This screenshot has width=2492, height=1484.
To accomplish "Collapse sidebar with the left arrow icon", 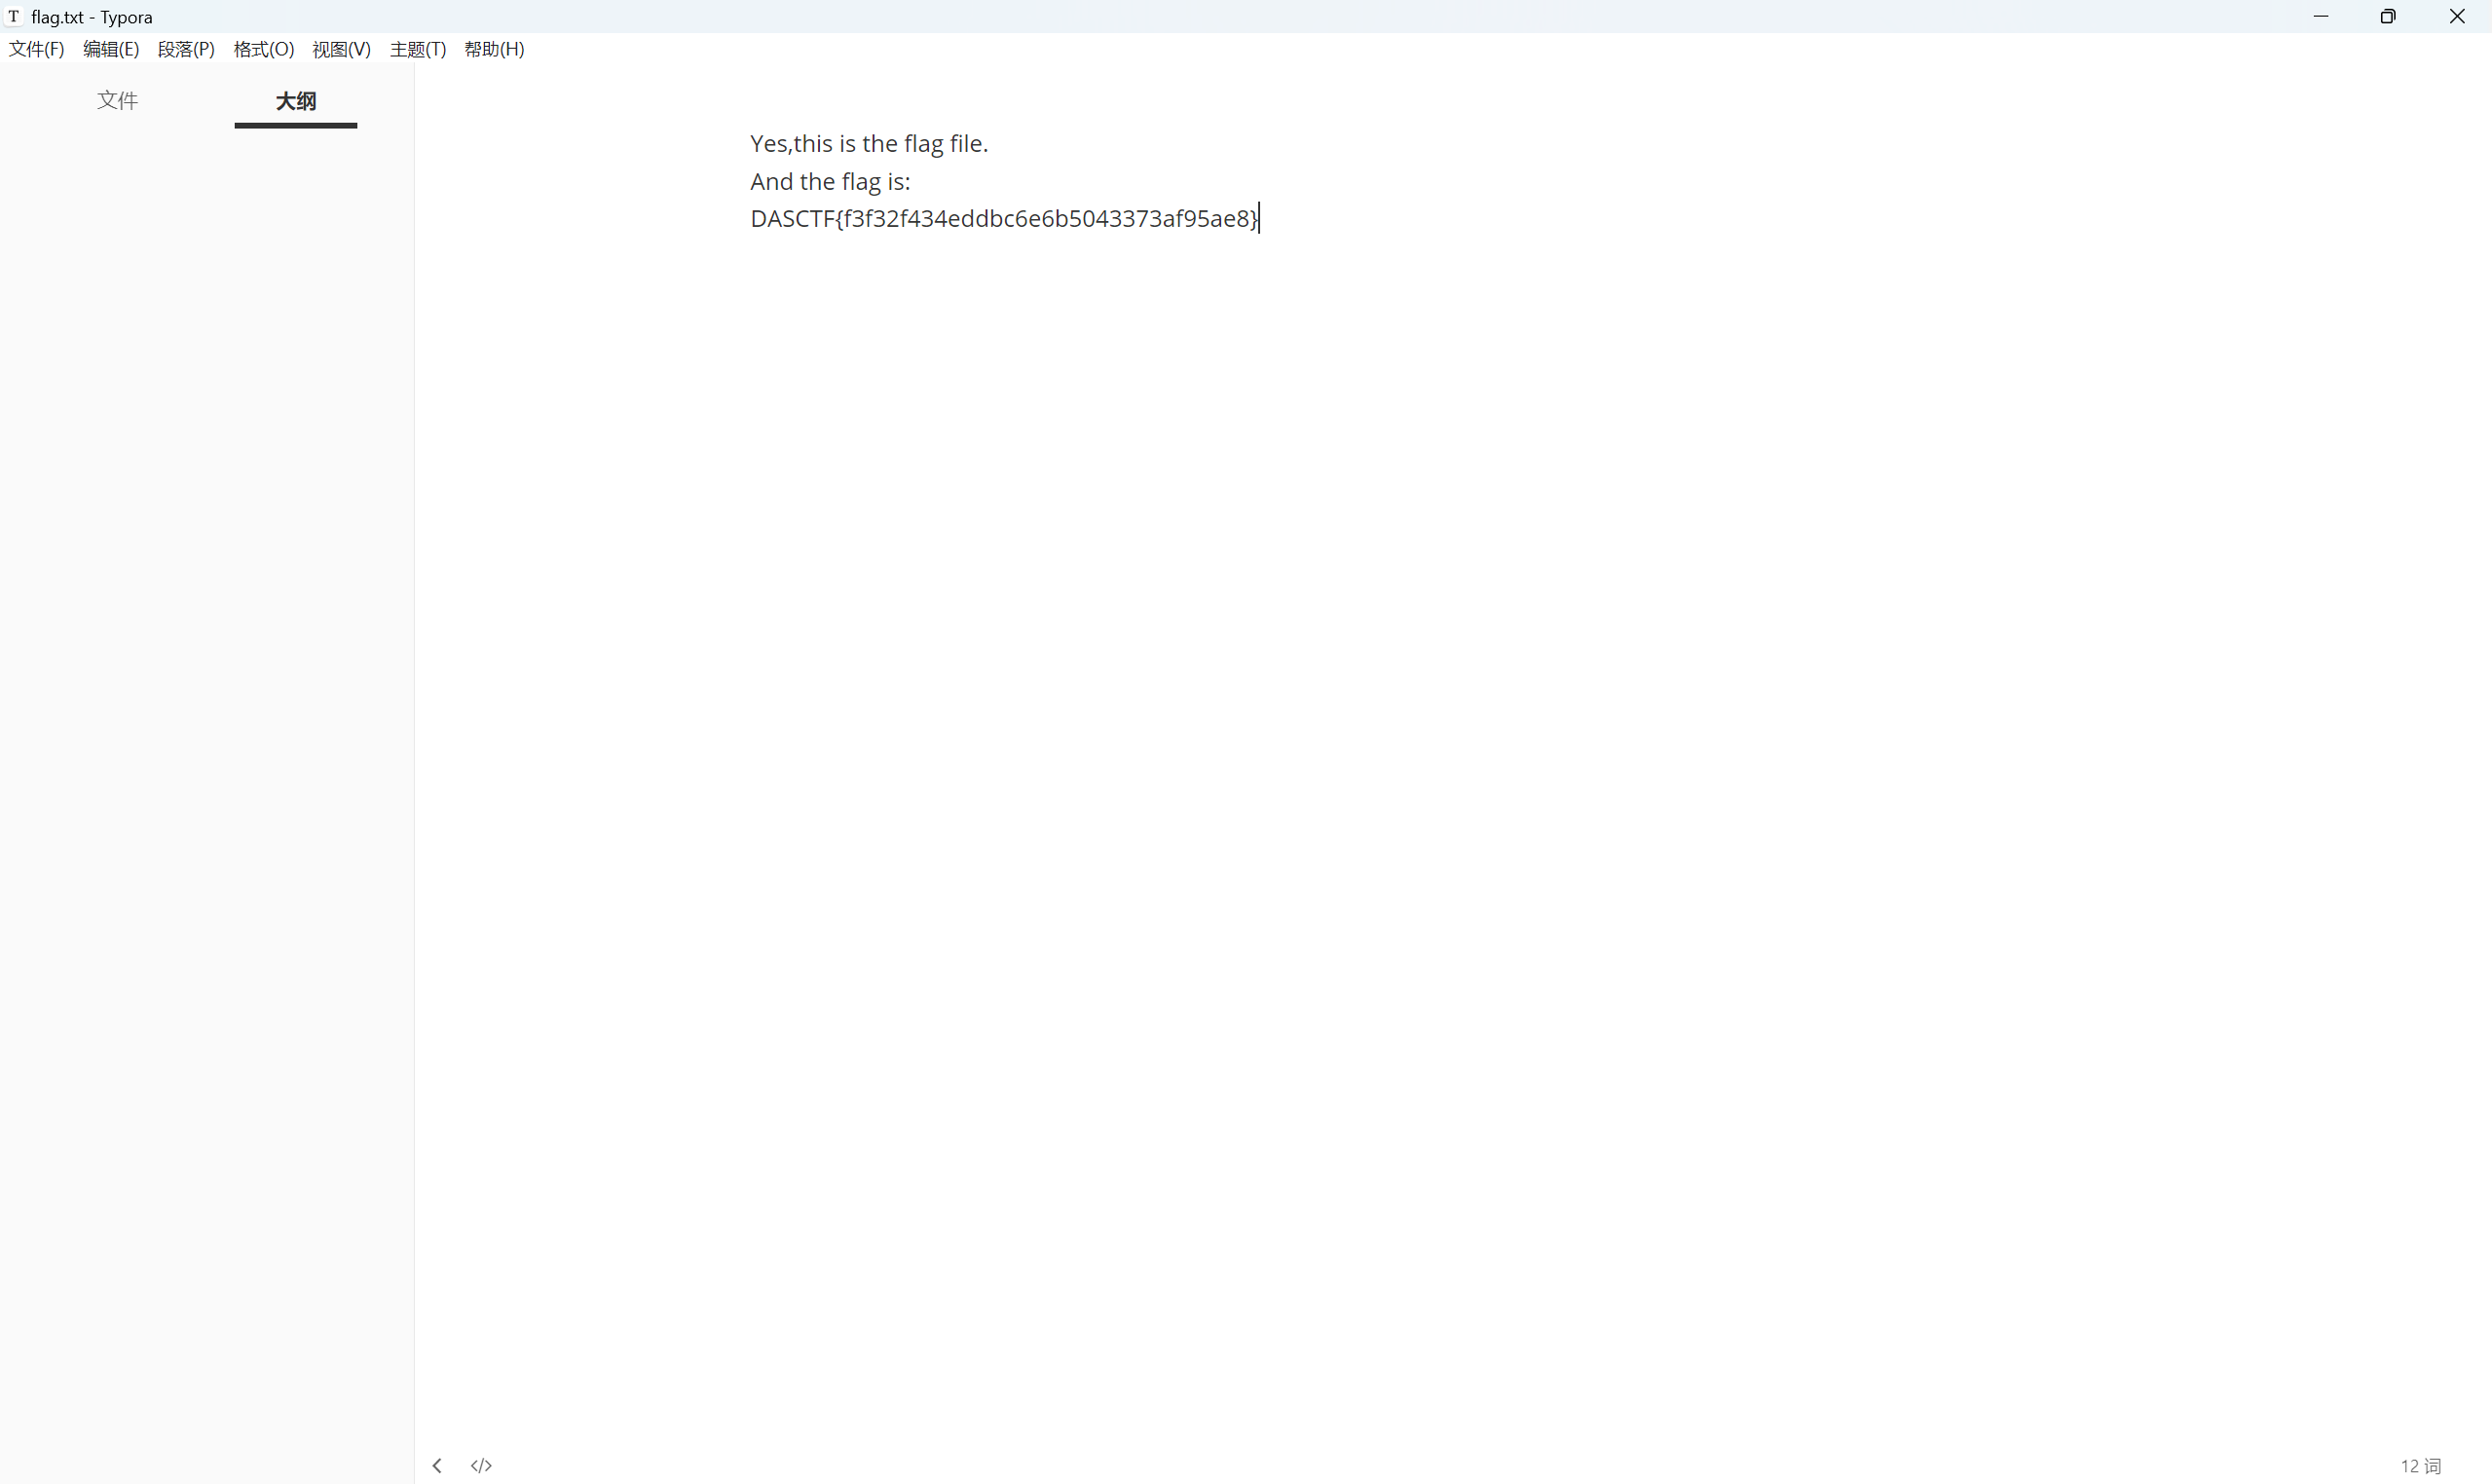I will 437,1465.
